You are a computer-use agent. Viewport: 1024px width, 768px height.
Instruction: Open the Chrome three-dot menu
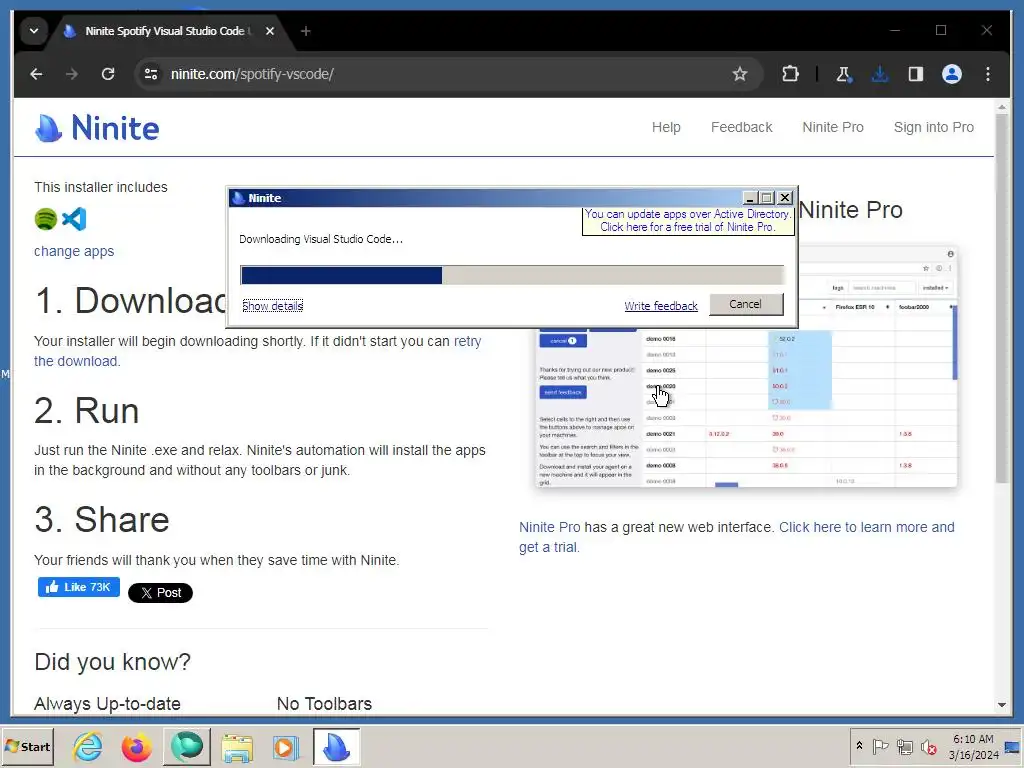(987, 74)
